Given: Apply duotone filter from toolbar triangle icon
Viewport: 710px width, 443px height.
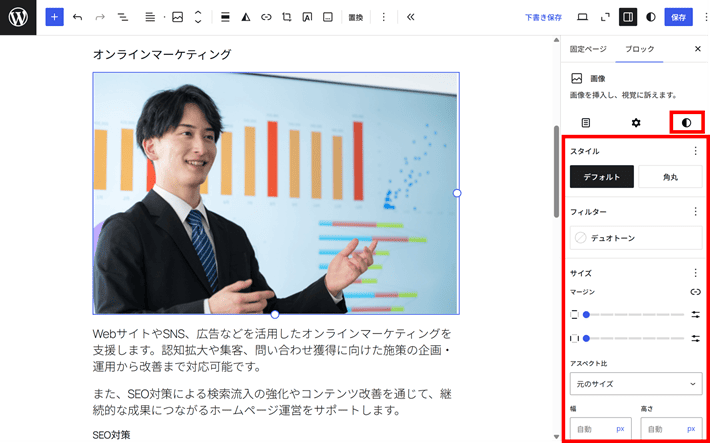Looking at the screenshot, I should [x=245, y=17].
